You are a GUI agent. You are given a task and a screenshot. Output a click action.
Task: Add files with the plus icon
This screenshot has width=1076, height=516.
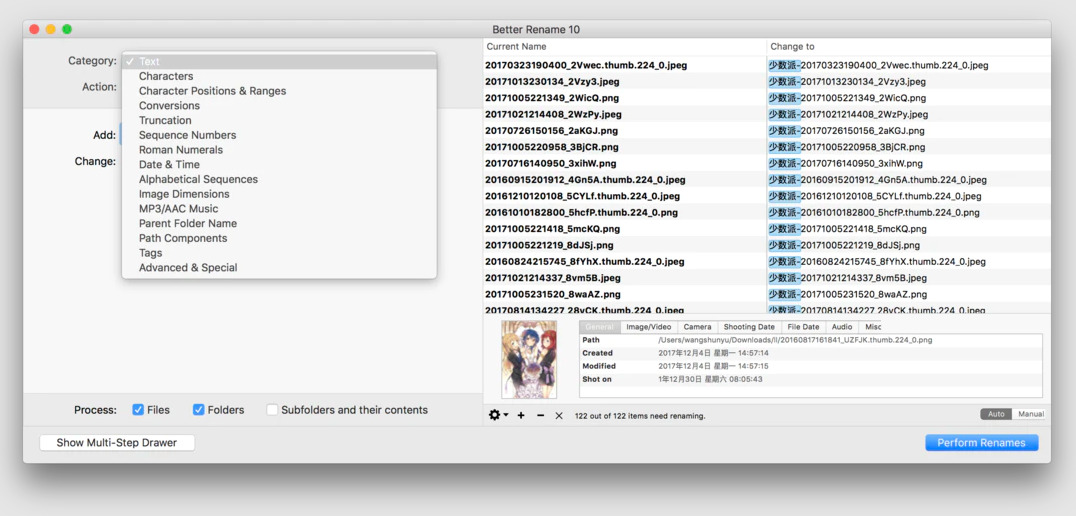(x=521, y=415)
